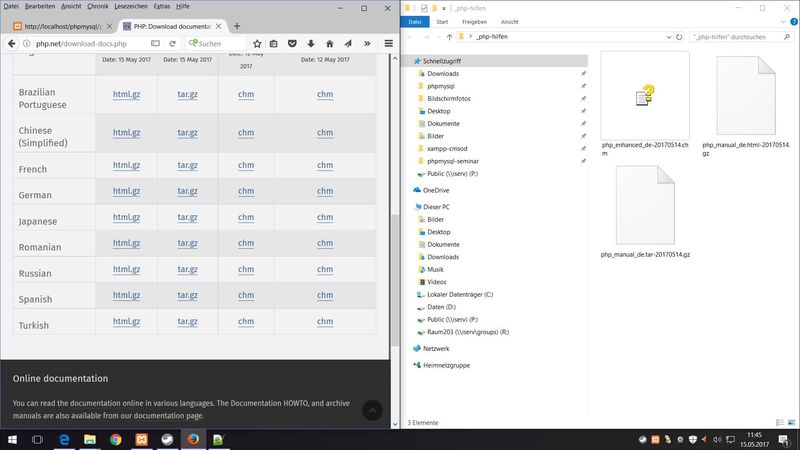The height and width of the screenshot is (450, 800).
Task: Bookmark this page with the star icon
Action: pyautogui.click(x=257, y=44)
